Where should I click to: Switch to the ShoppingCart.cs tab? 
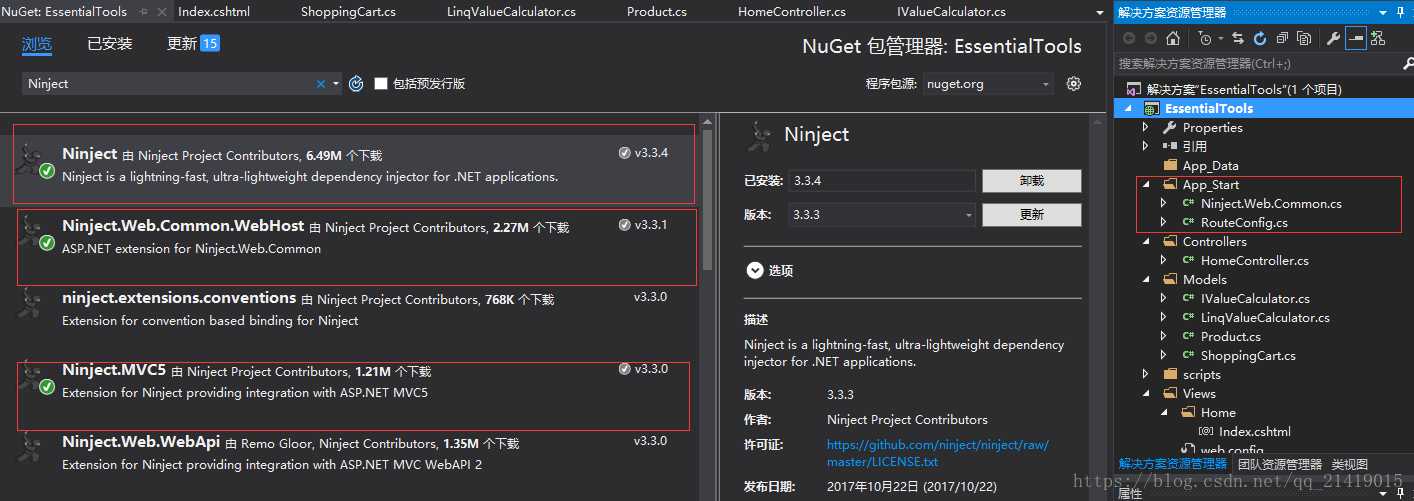pyautogui.click(x=348, y=12)
